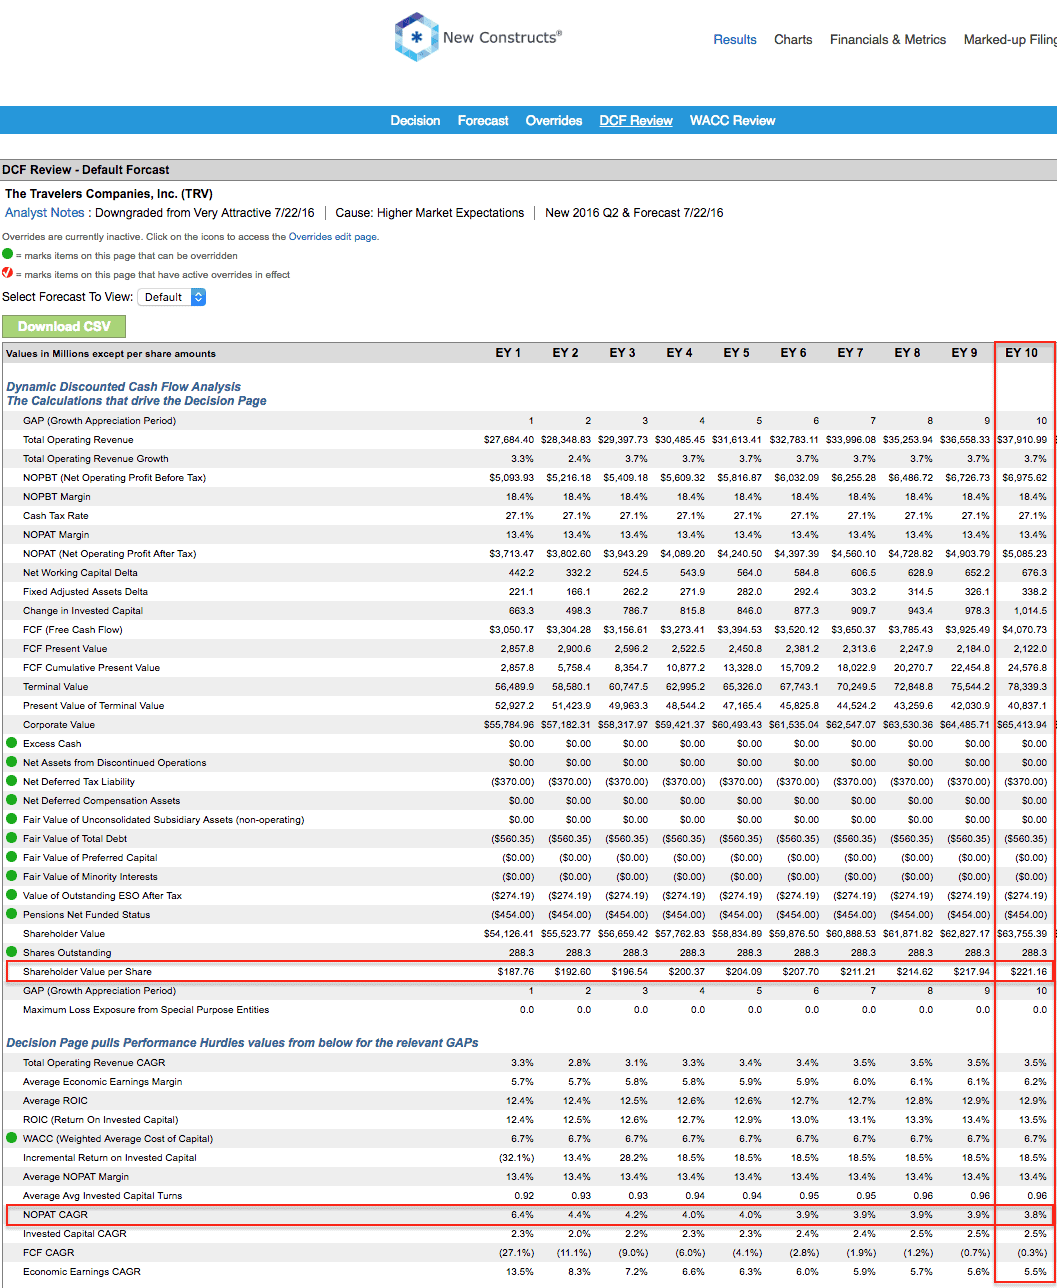Viewport: 1057px width, 1288px height.
Task: Click the Shareholder Value per Share row label
Action: pos(87,972)
